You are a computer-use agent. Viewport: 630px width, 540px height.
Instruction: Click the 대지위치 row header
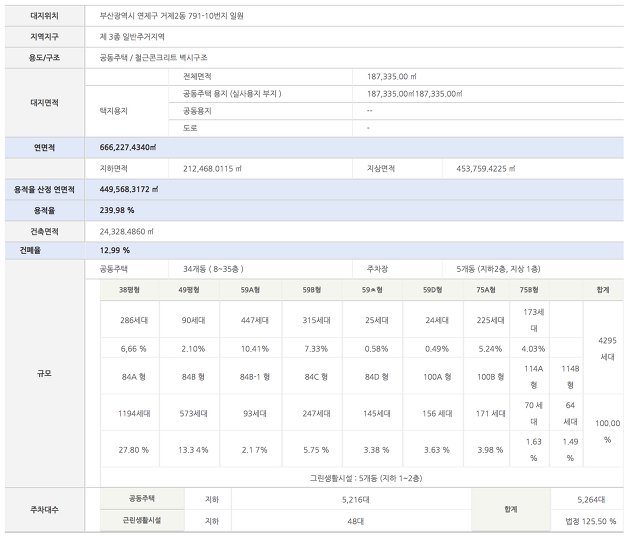pyautogui.click(x=44, y=16)
